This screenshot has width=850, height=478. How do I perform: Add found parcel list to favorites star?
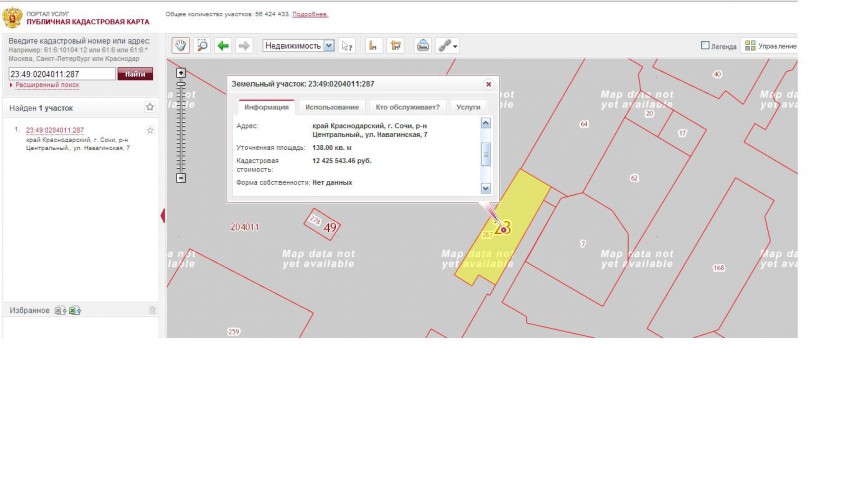tap(150, 107)
